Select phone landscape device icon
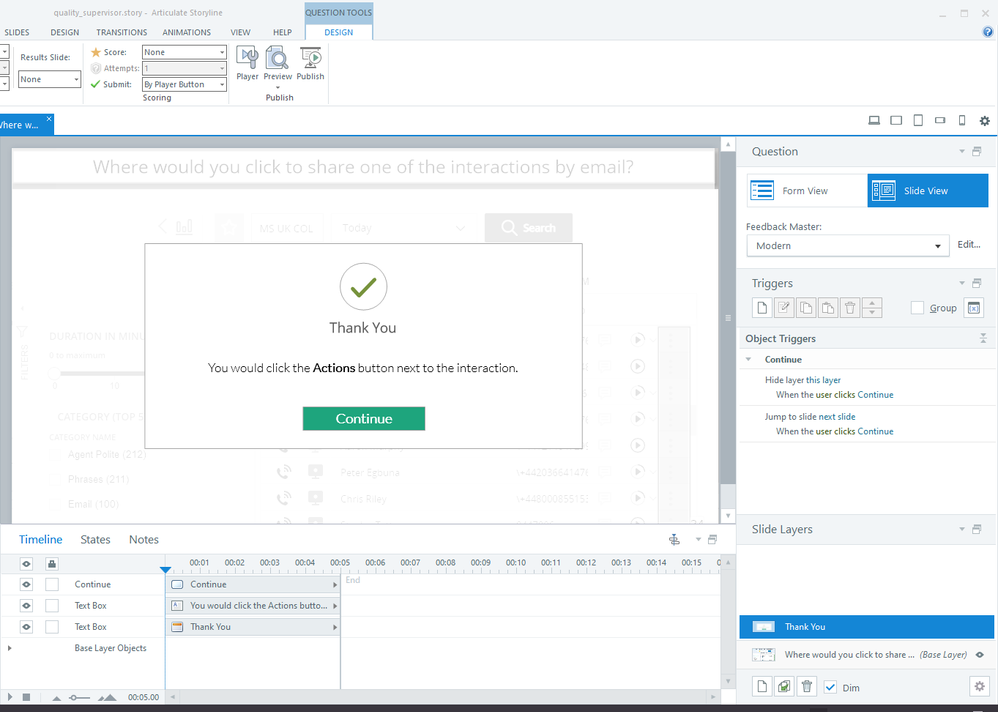This screenshot has width=998, height=712. point(940,120)
